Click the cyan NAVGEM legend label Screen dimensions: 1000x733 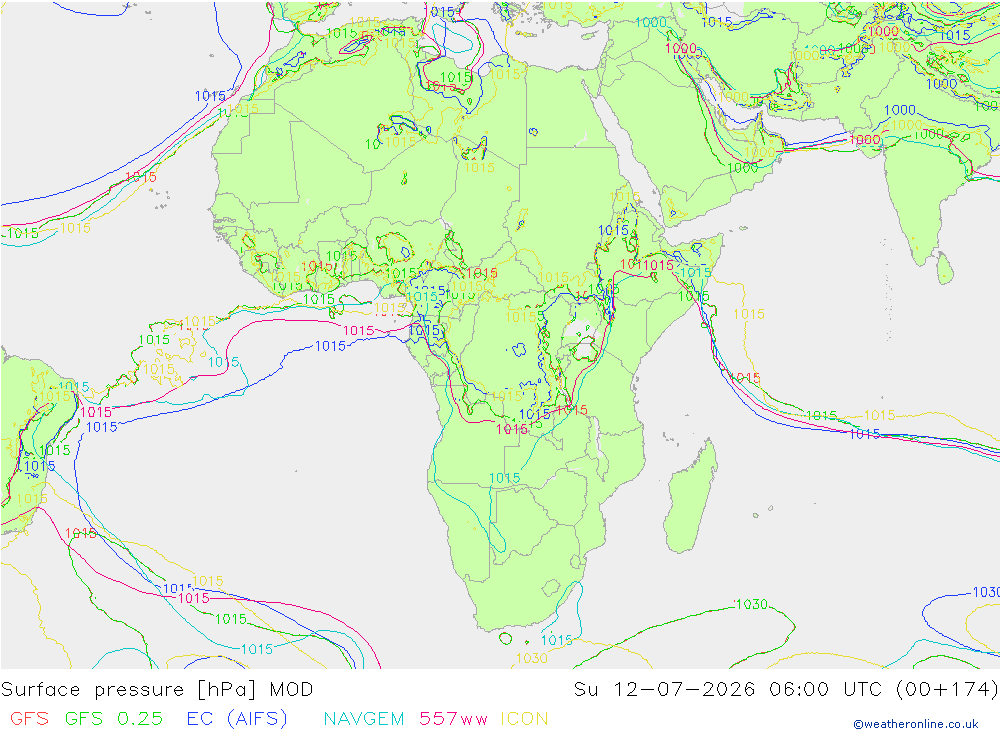tap(364, 718)
